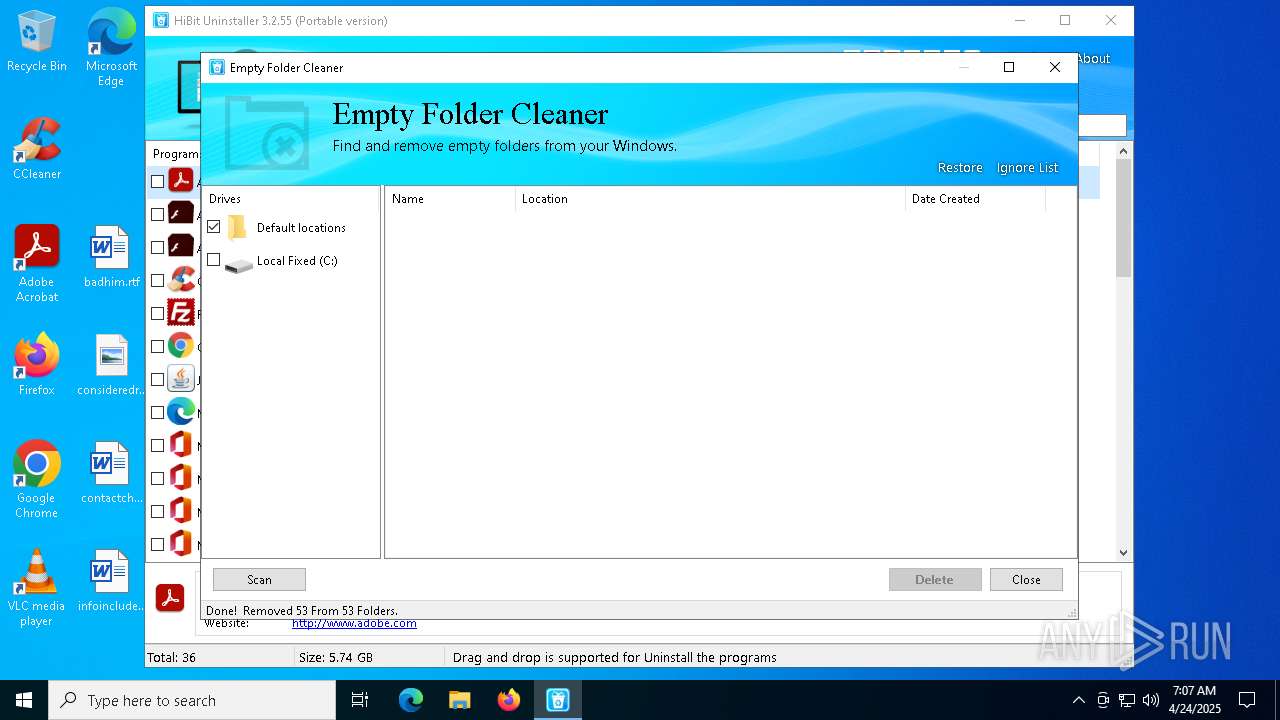Select the Local Fixed (C:) drive icon

click(238, 265)
